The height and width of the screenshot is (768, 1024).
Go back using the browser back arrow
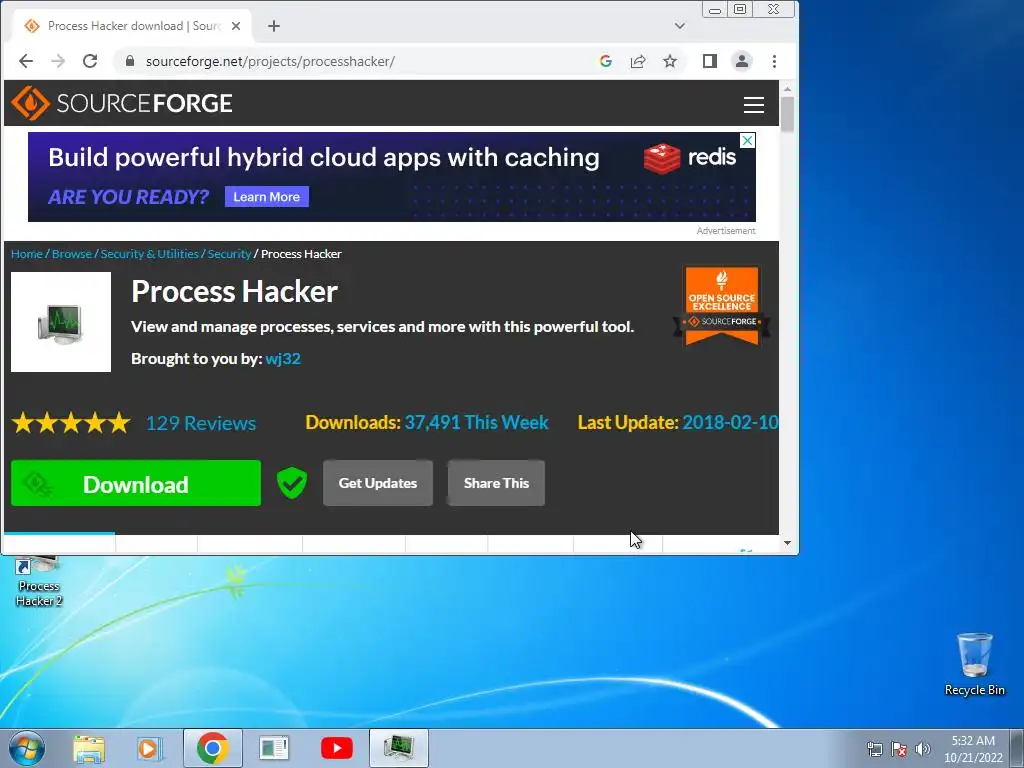[25, 61]
